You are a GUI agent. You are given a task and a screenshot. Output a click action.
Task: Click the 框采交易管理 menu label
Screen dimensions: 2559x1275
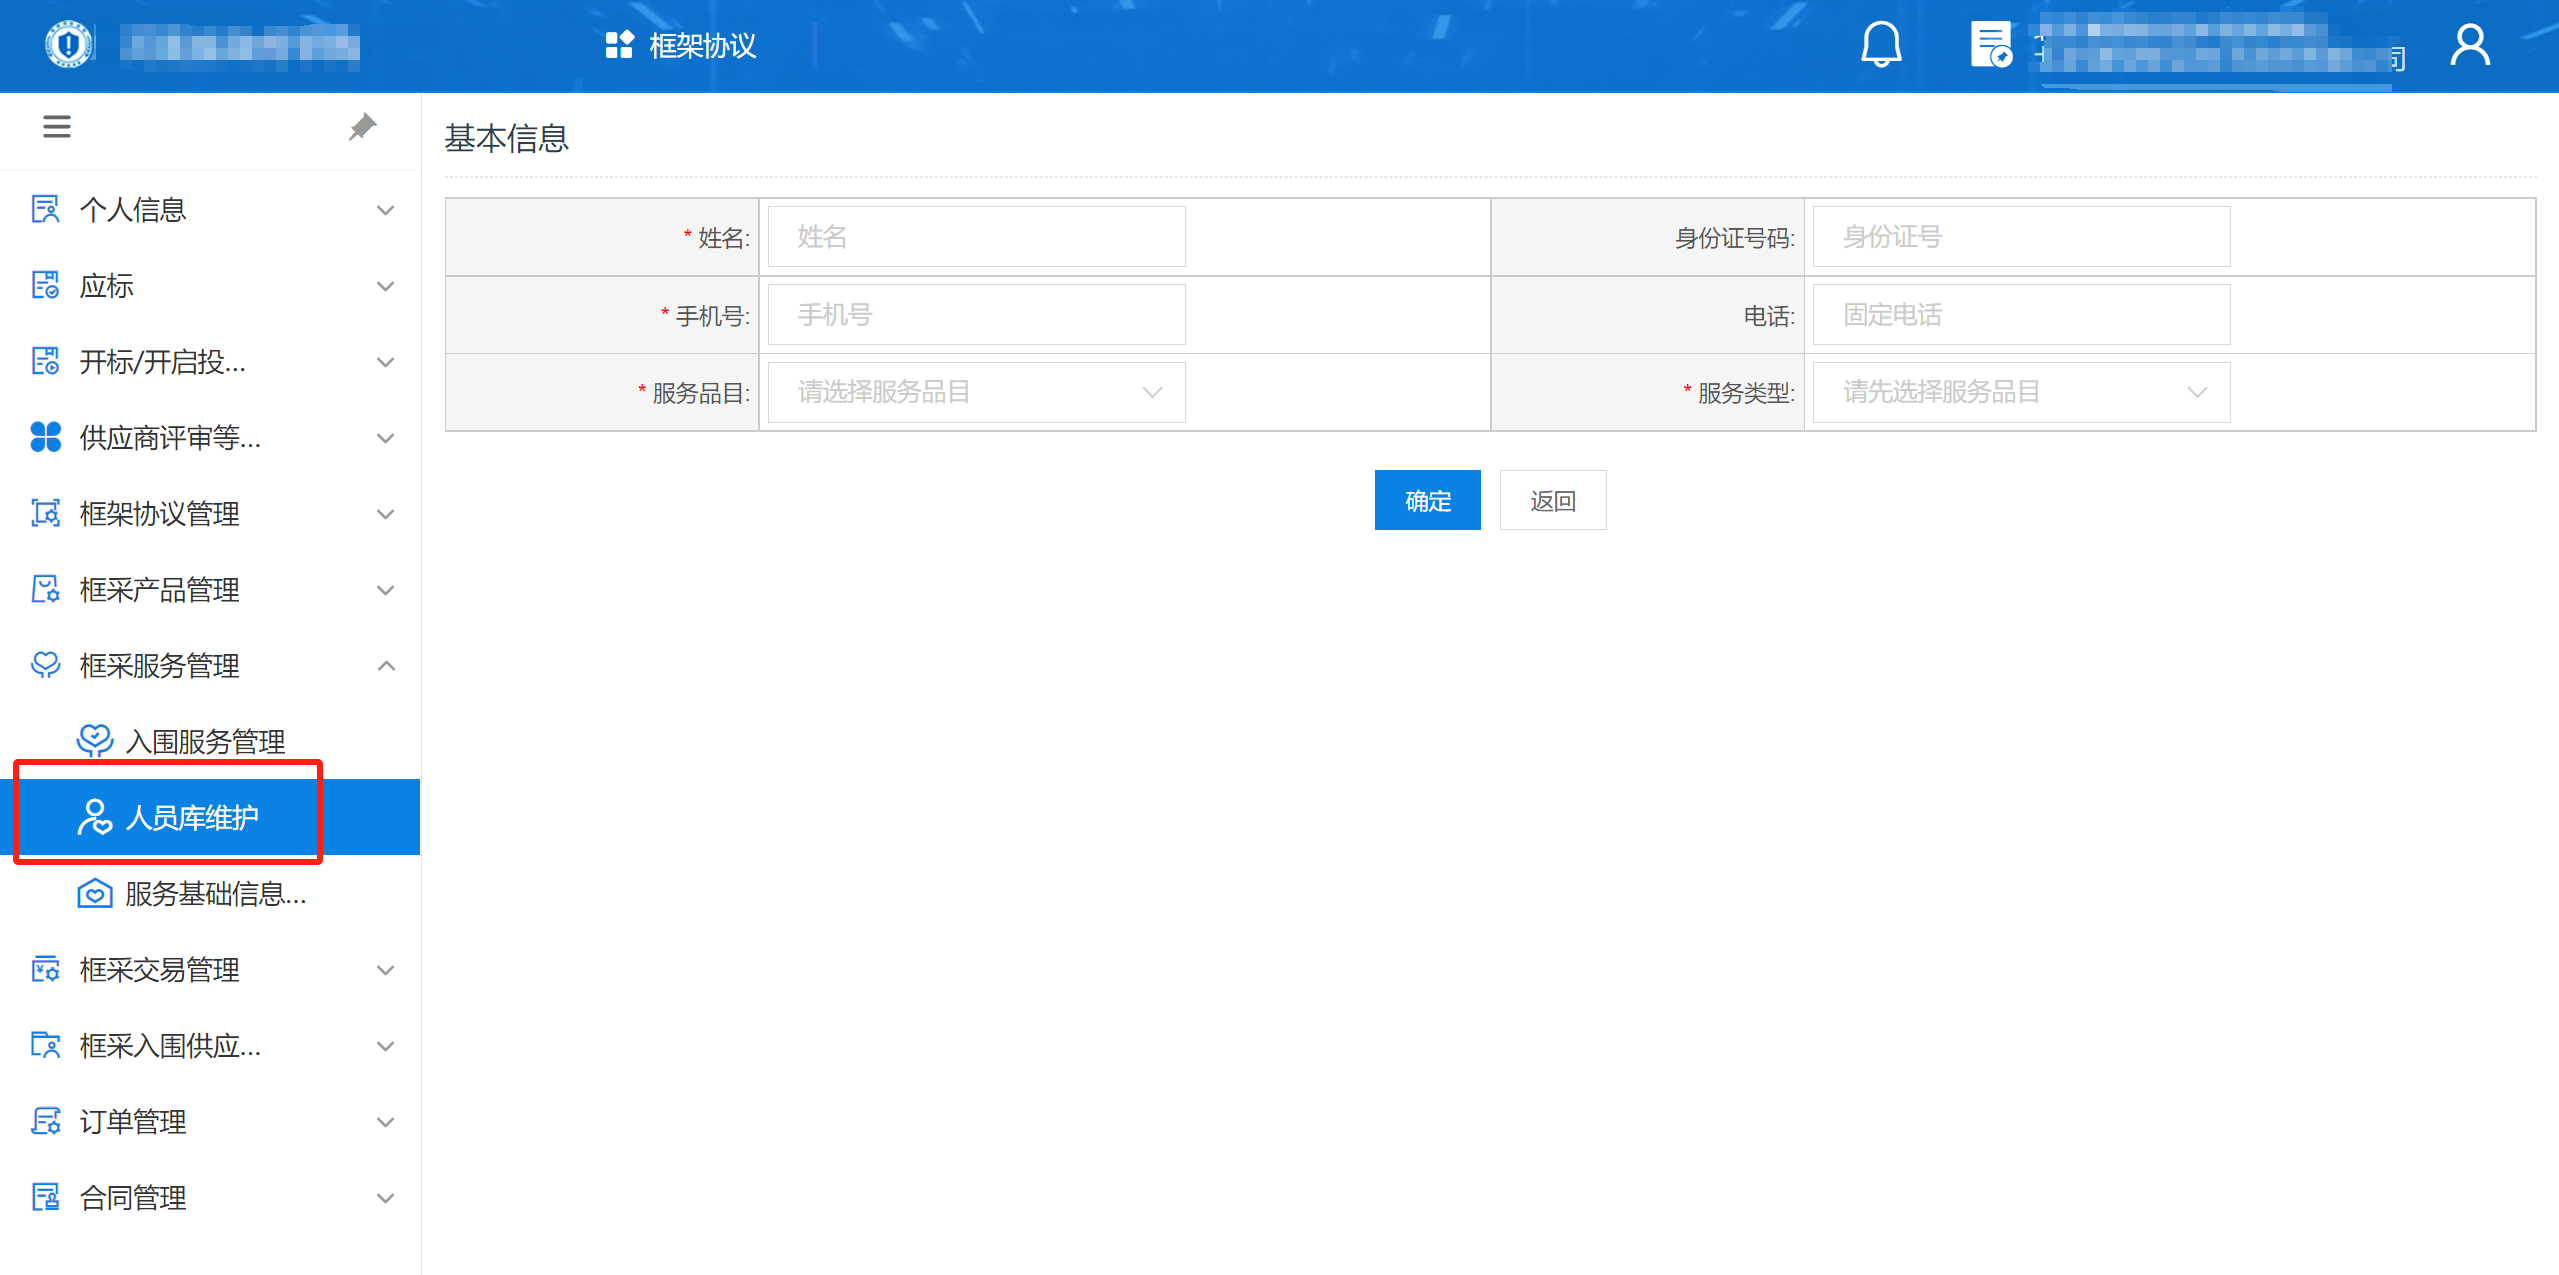160,969
